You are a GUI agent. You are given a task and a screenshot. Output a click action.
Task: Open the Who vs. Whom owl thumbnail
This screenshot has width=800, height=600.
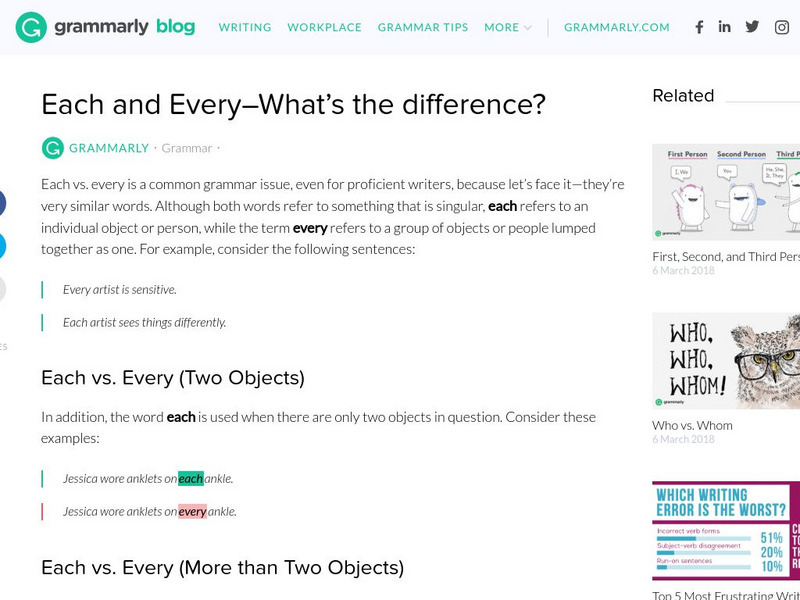coord(726,360)
